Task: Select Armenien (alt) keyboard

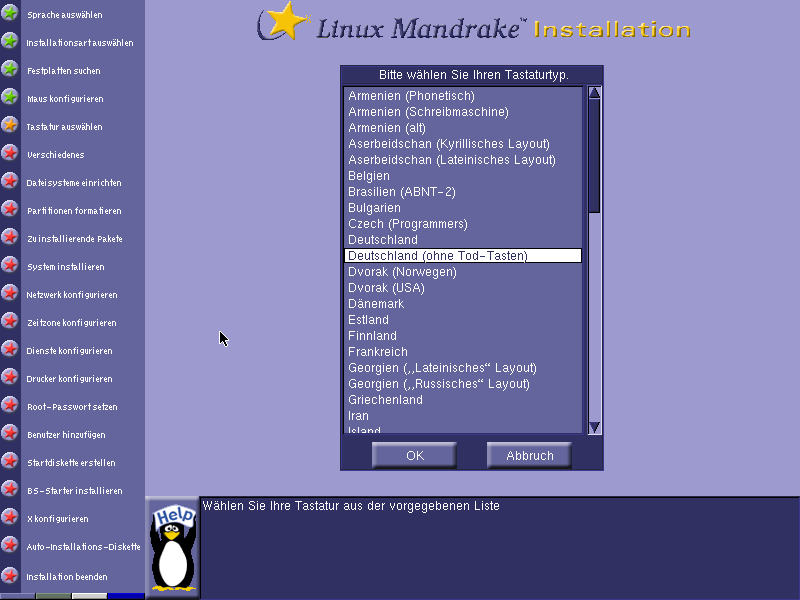Action: tap(463, 128)
